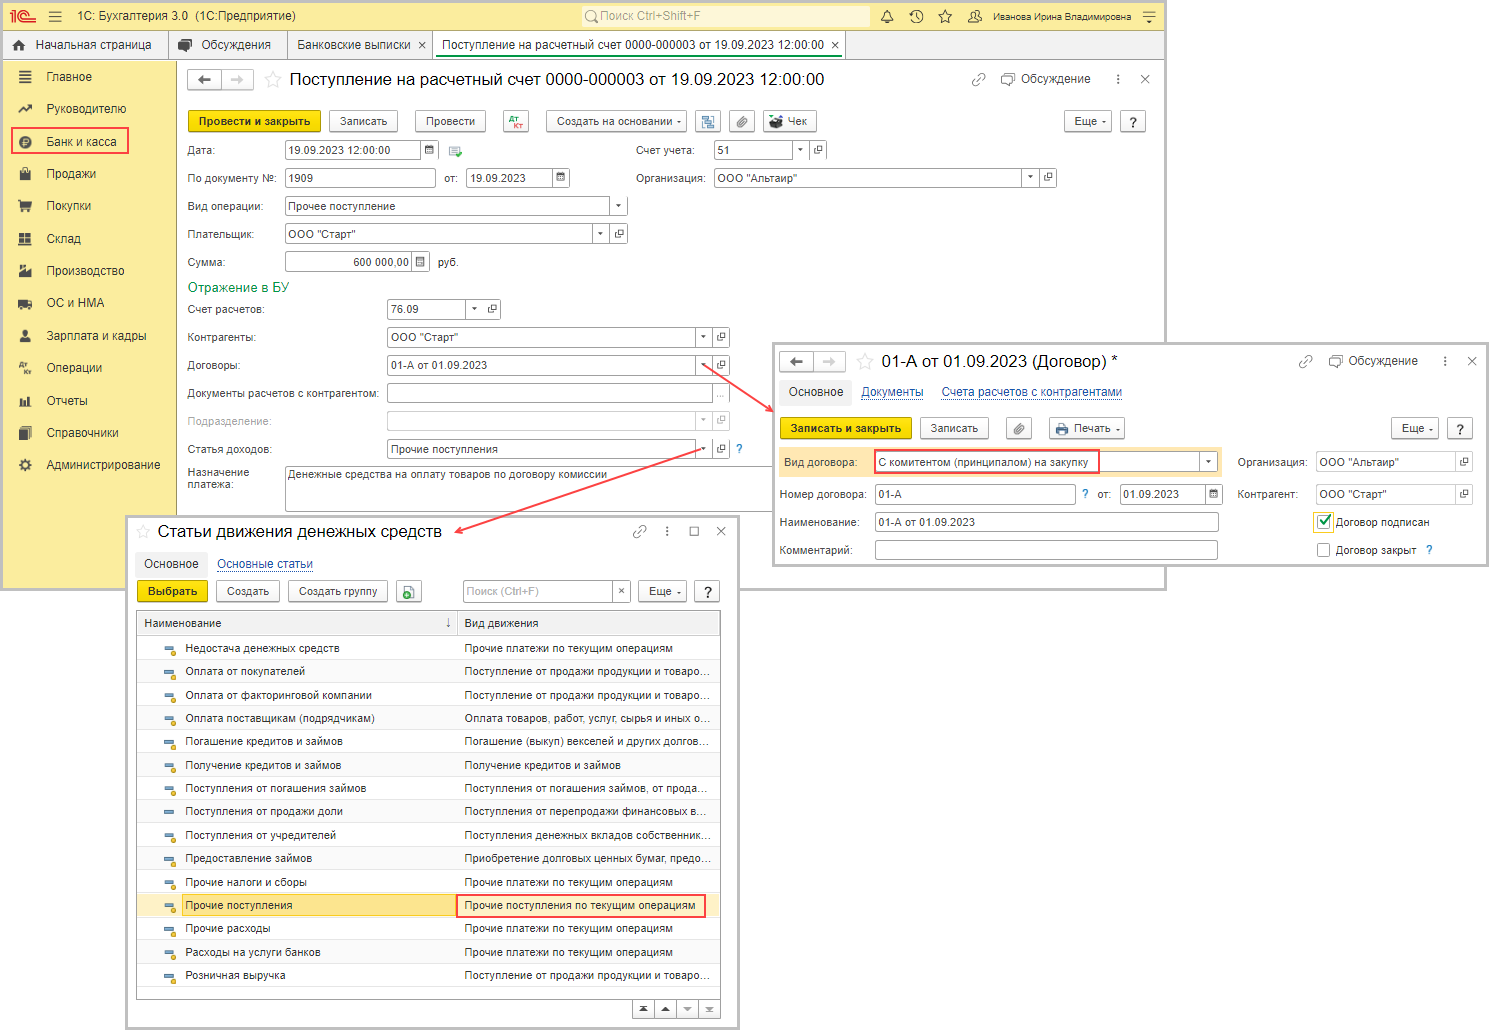Jump to list start arrow in cash flow items
This screenshot has height=1030, width=1489.
click(x=643, y=1009)
